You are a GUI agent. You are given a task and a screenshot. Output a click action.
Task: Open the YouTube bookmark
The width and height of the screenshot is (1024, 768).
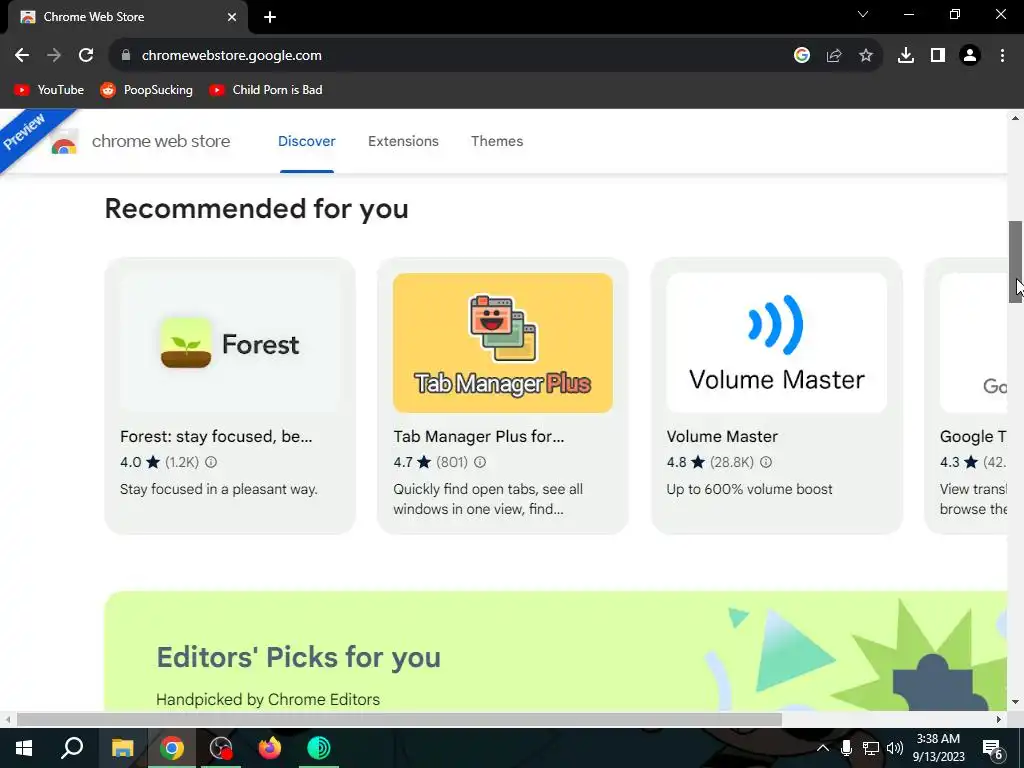coord(49,90)
